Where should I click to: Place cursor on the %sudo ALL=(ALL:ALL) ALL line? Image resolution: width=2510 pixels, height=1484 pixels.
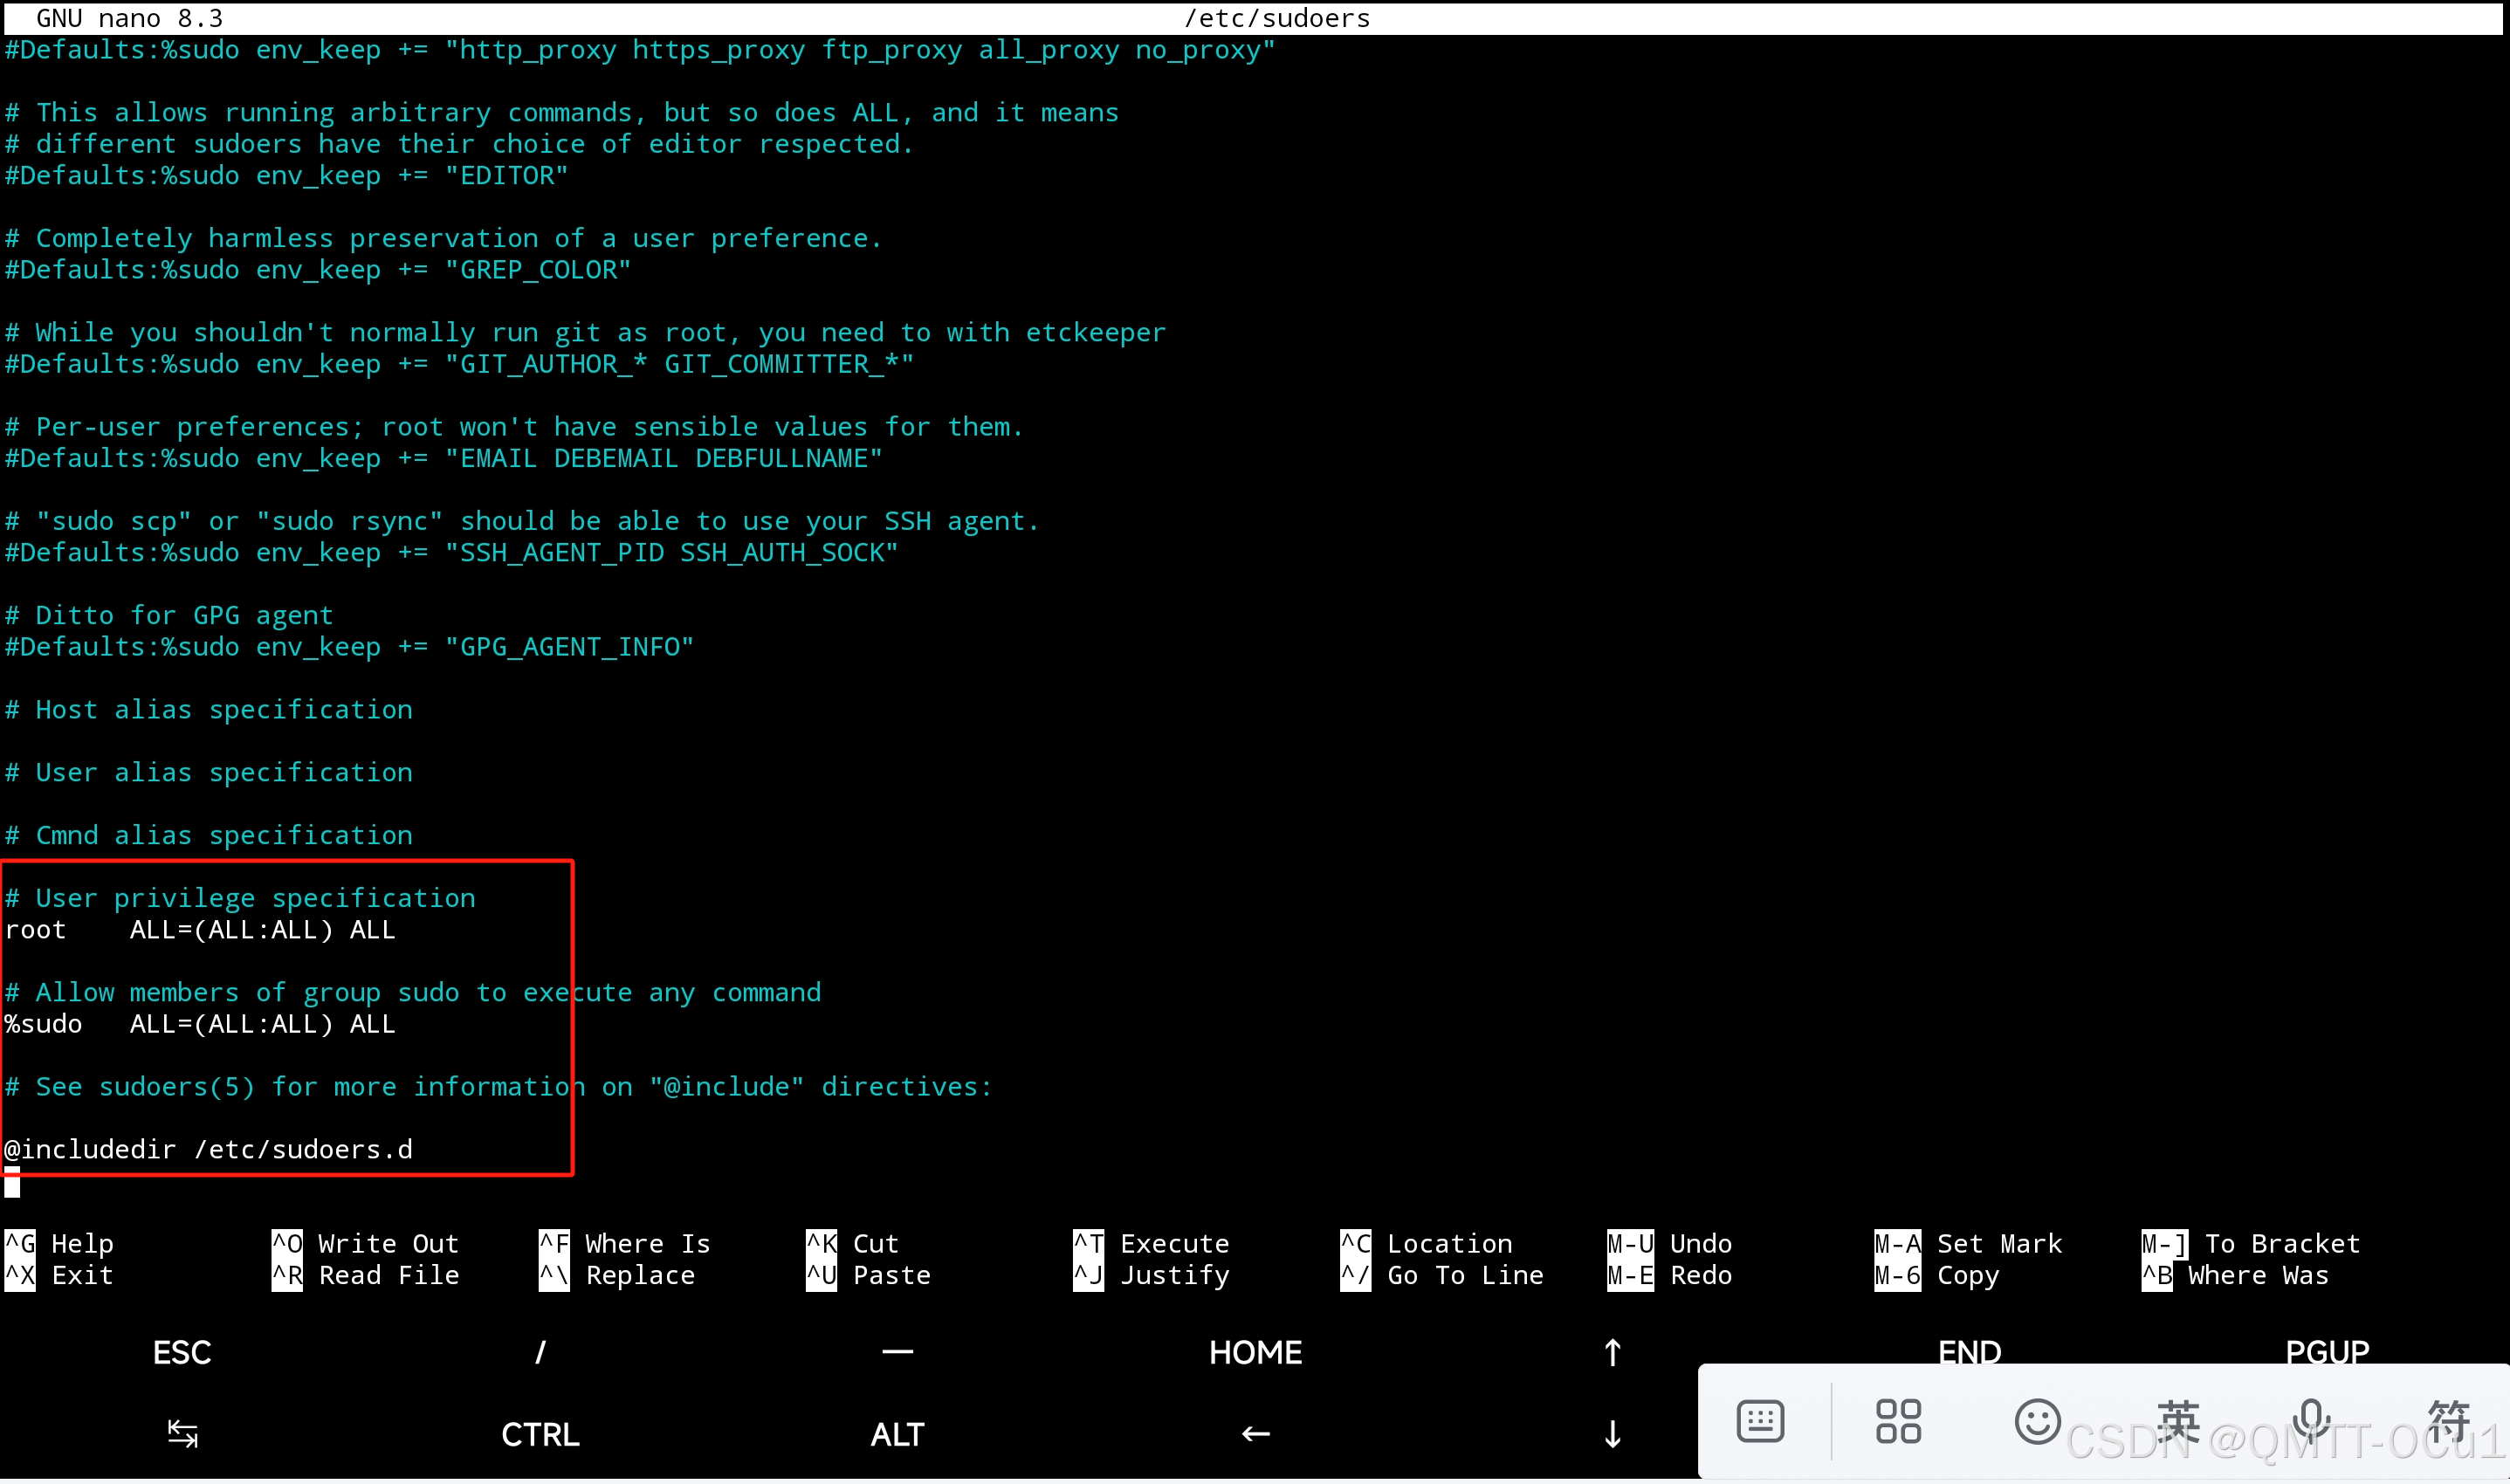(200, 1024)
